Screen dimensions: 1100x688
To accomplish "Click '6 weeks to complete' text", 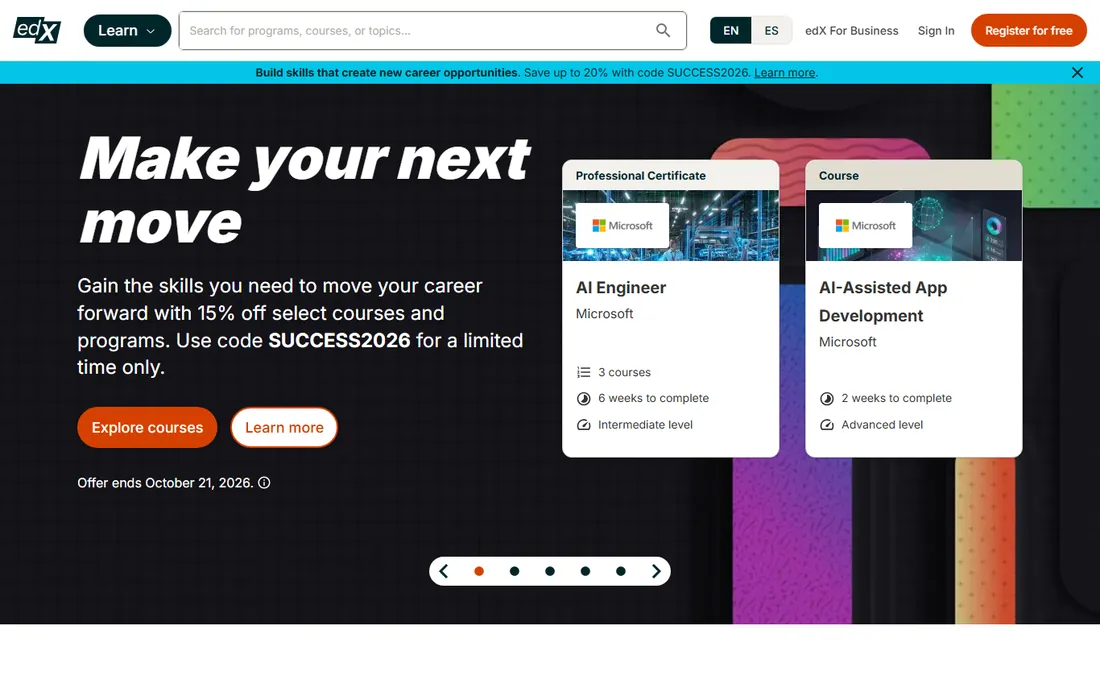I will [x=653, y=398].
